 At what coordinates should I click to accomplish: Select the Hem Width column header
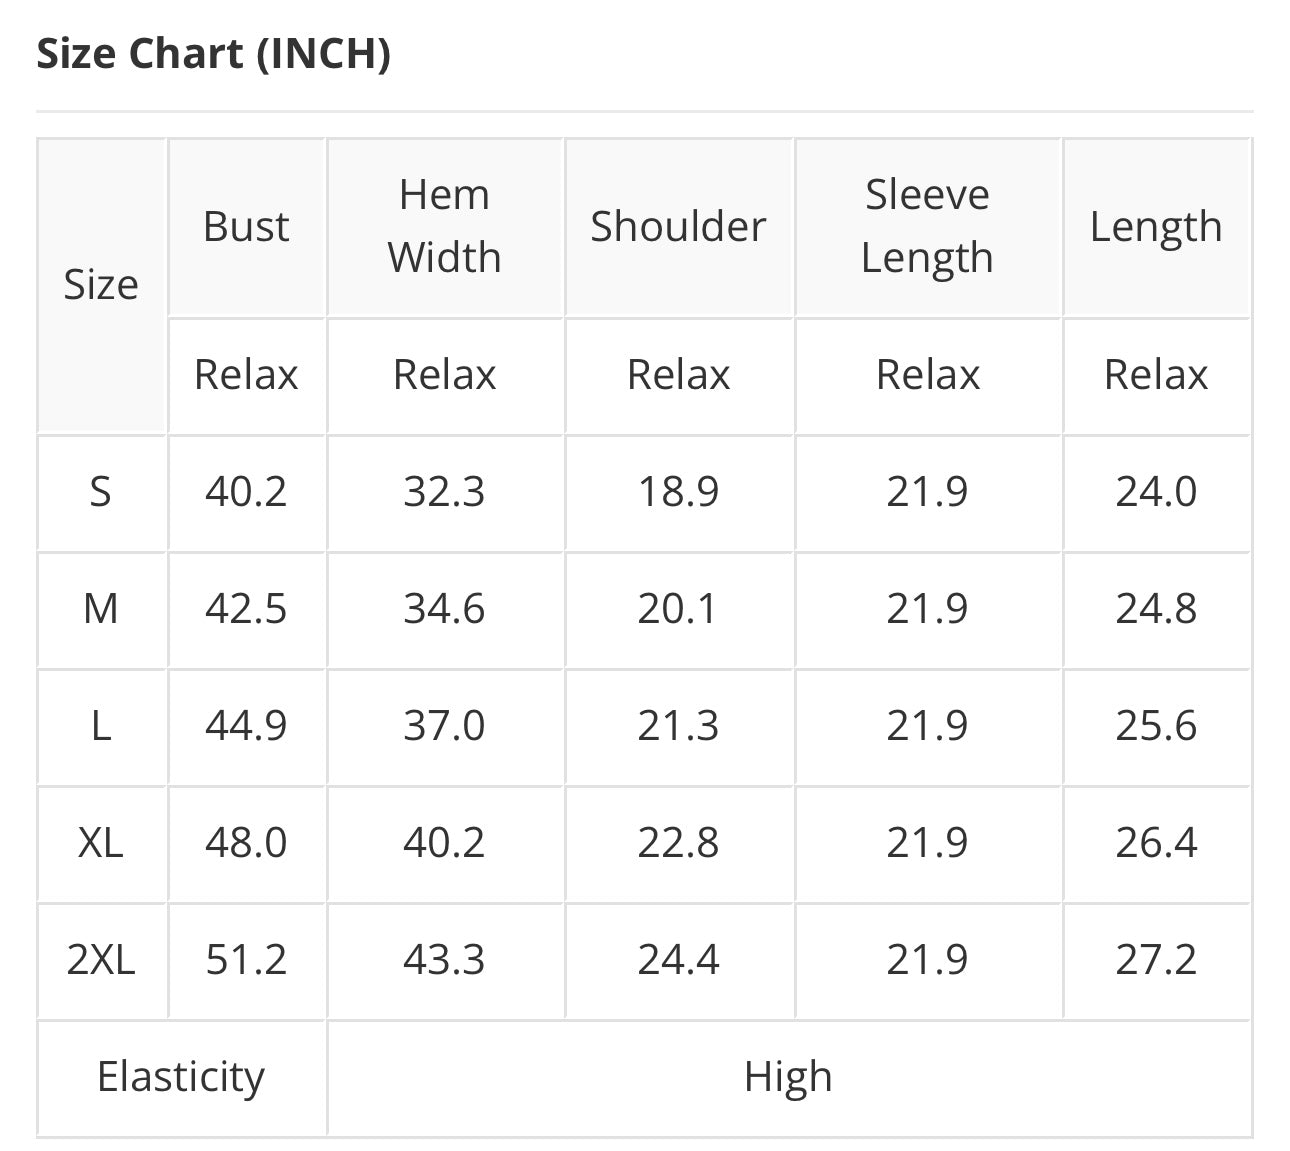444,226
